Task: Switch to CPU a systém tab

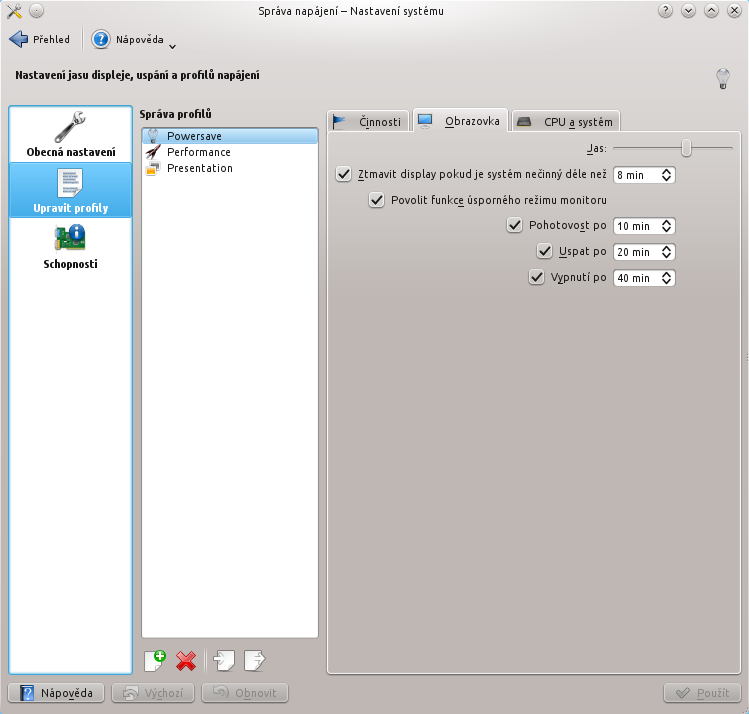Action: point(566,121)
